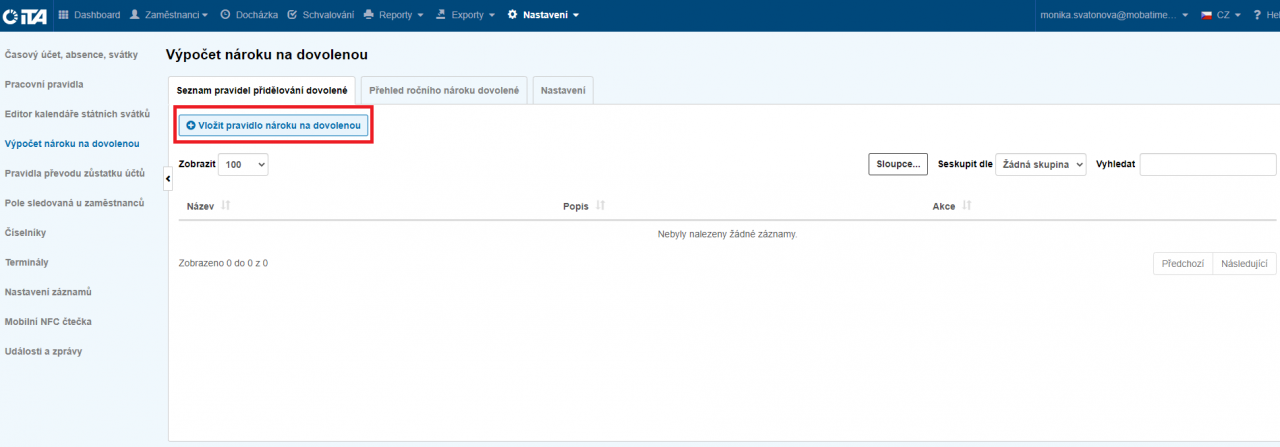The image size is (1280, 447).
Task: Switch to the Nastavení tab
Action: pyautogui.click(x=563, y=90)
